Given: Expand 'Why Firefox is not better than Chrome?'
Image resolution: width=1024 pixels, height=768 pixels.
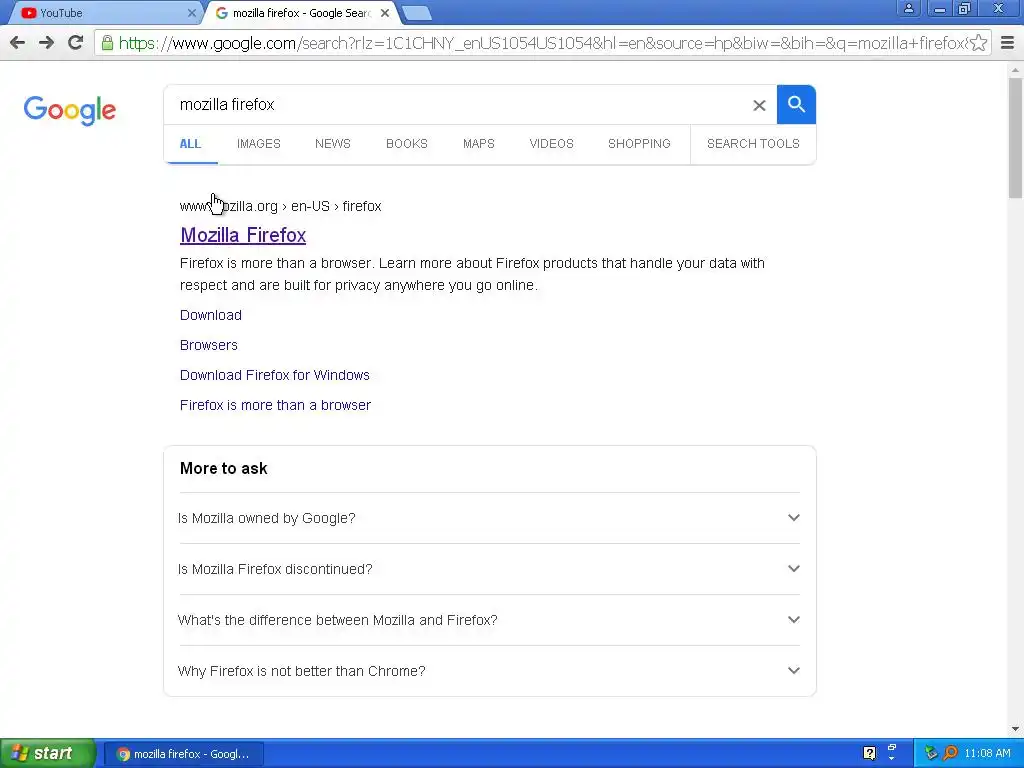Looking at the screenshot, I should coord(489,671).
